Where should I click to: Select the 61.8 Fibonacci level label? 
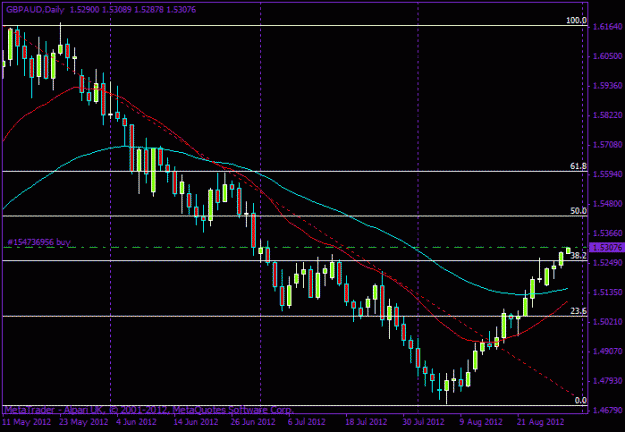578,166
